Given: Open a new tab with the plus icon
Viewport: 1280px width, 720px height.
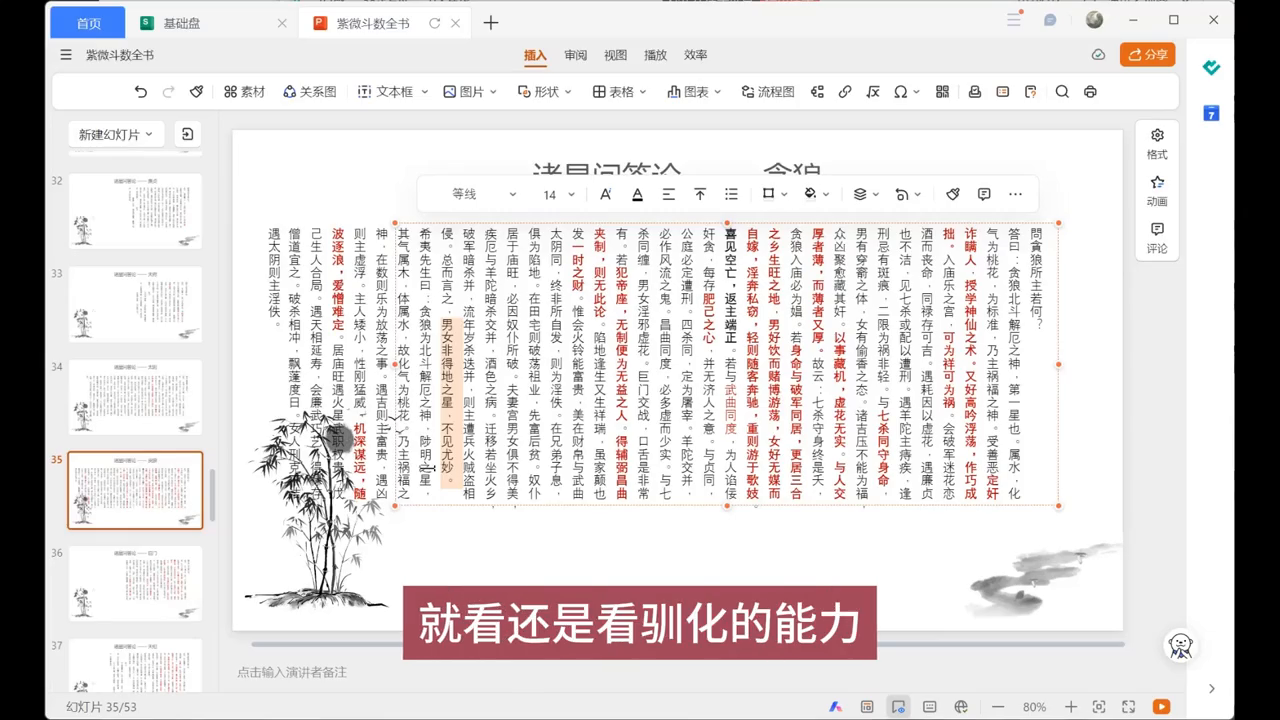Looking at the screenshot, I should 491,23.
